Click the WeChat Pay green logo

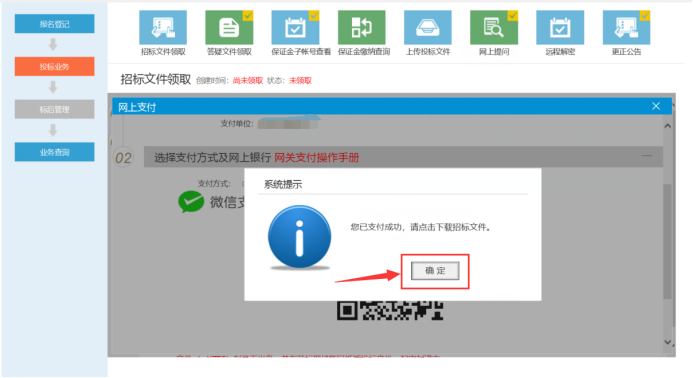click(x=191, y=202)
